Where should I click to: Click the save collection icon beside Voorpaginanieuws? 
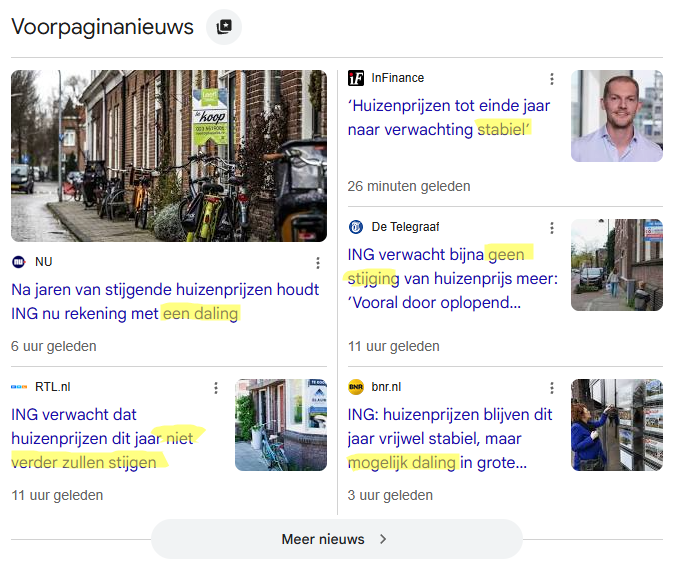point(224,27)
